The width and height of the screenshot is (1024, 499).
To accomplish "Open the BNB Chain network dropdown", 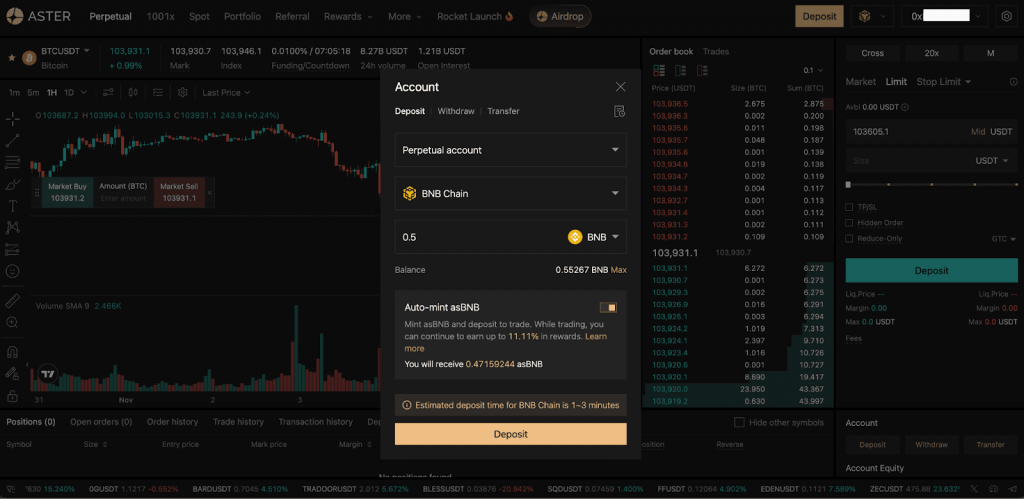I will (x=510, y=194).
